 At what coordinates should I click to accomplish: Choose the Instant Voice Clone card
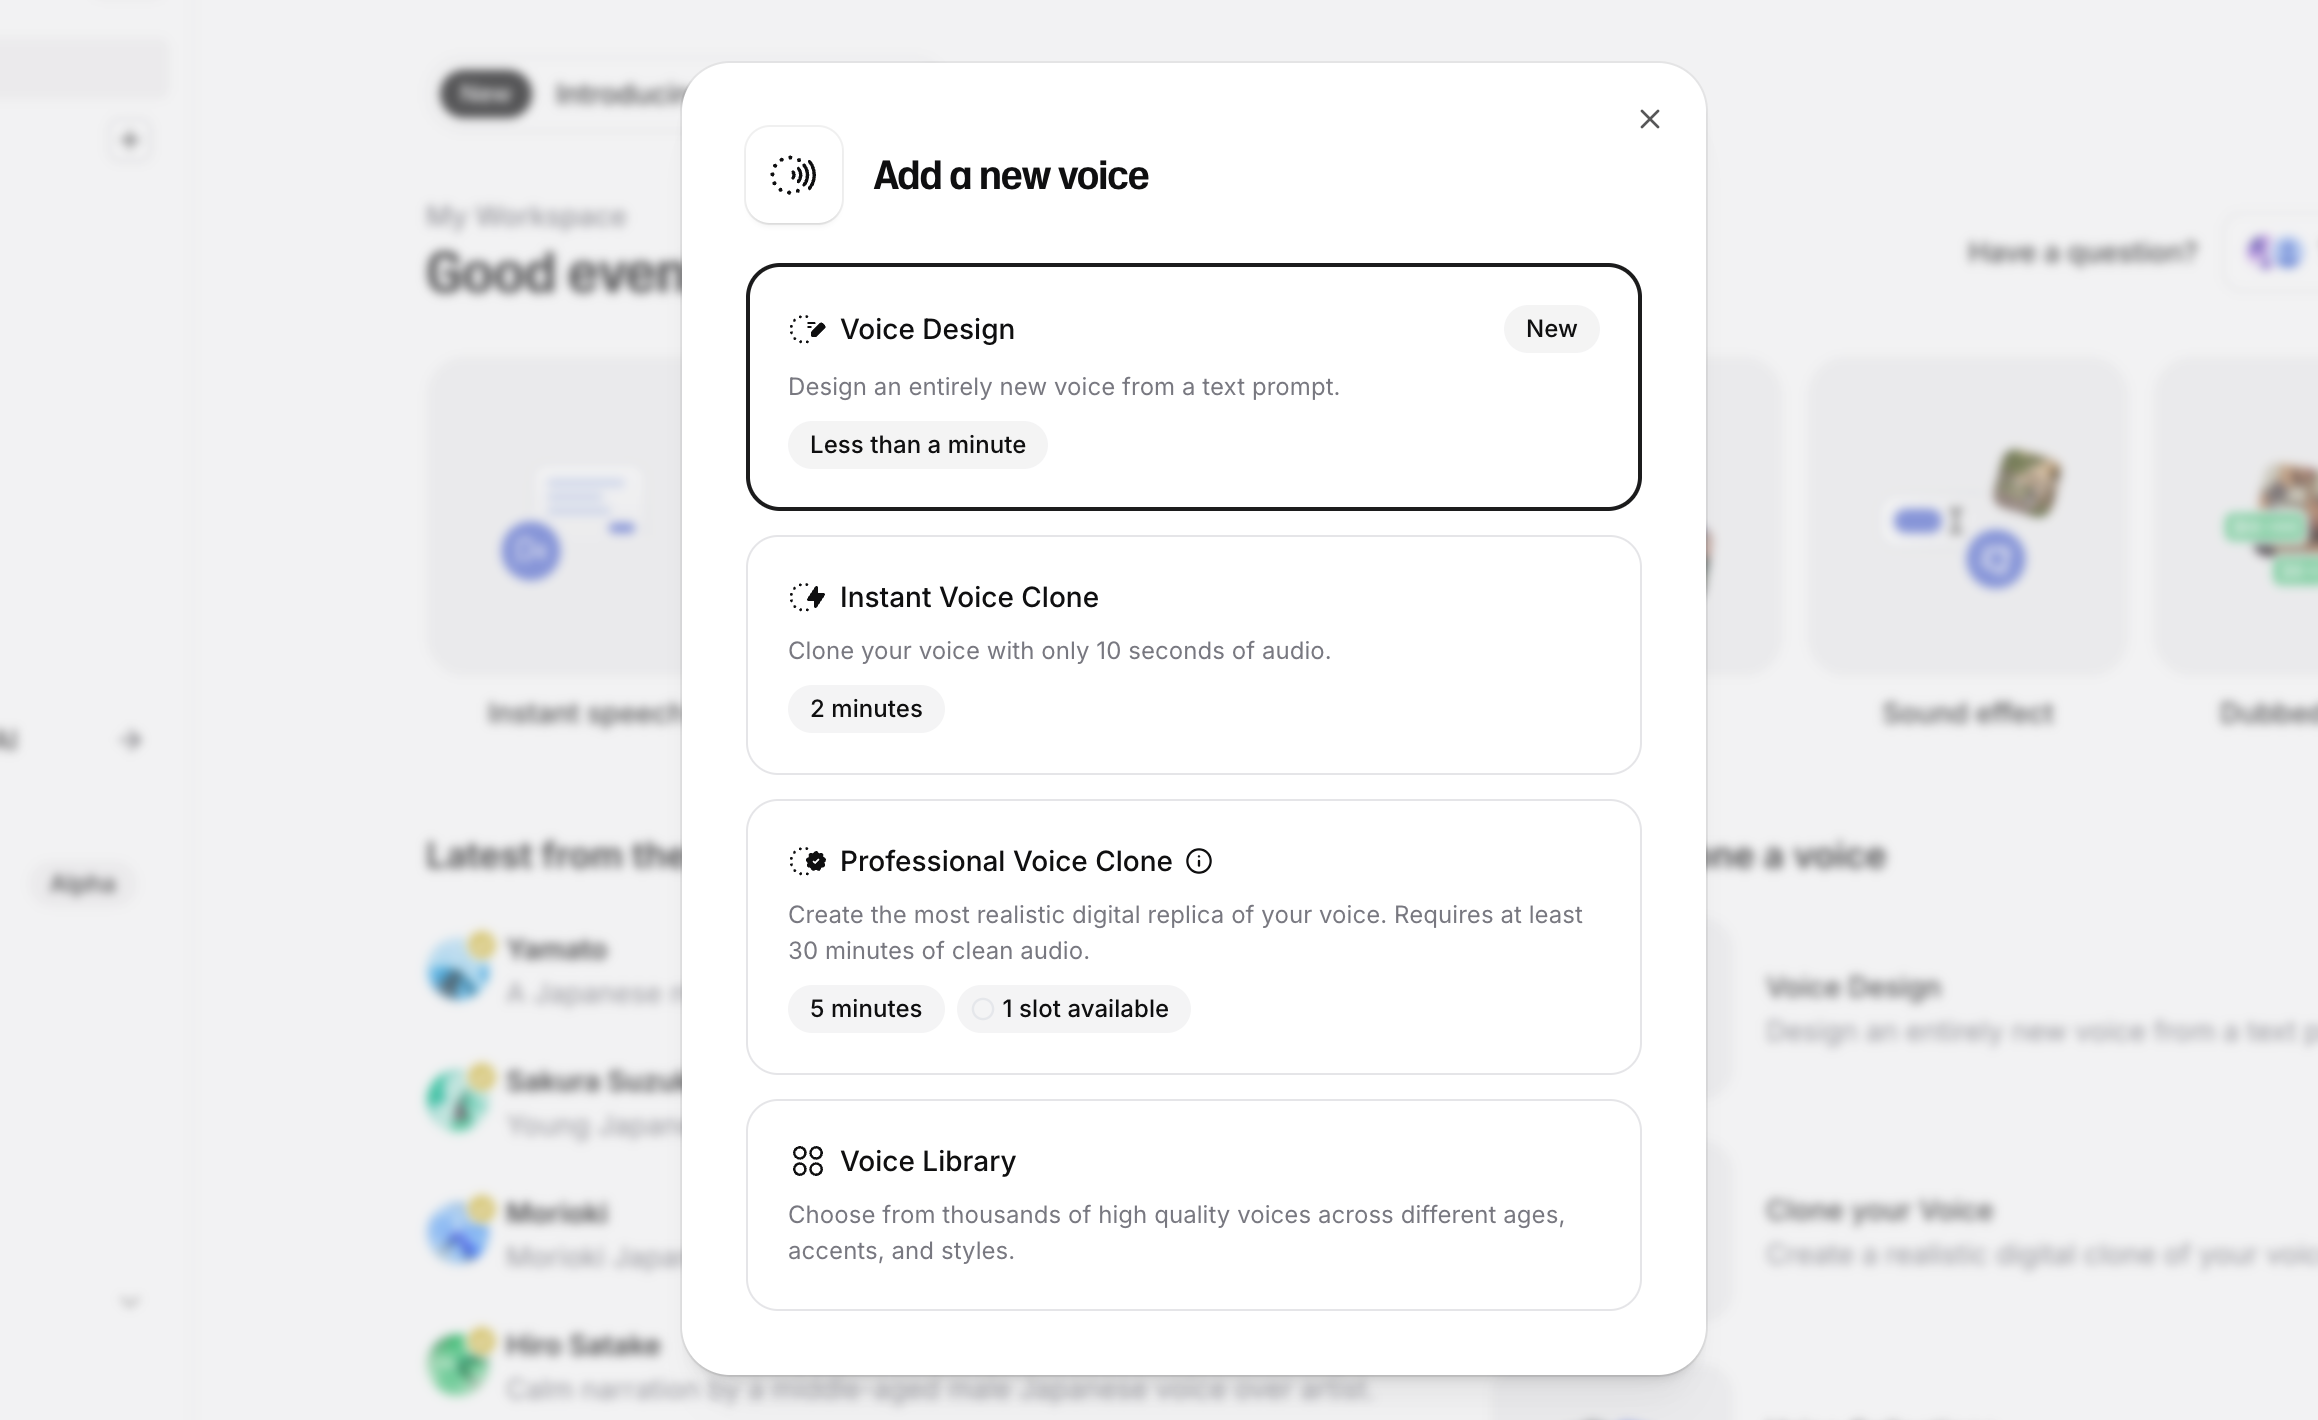[x=1194, y=655]
